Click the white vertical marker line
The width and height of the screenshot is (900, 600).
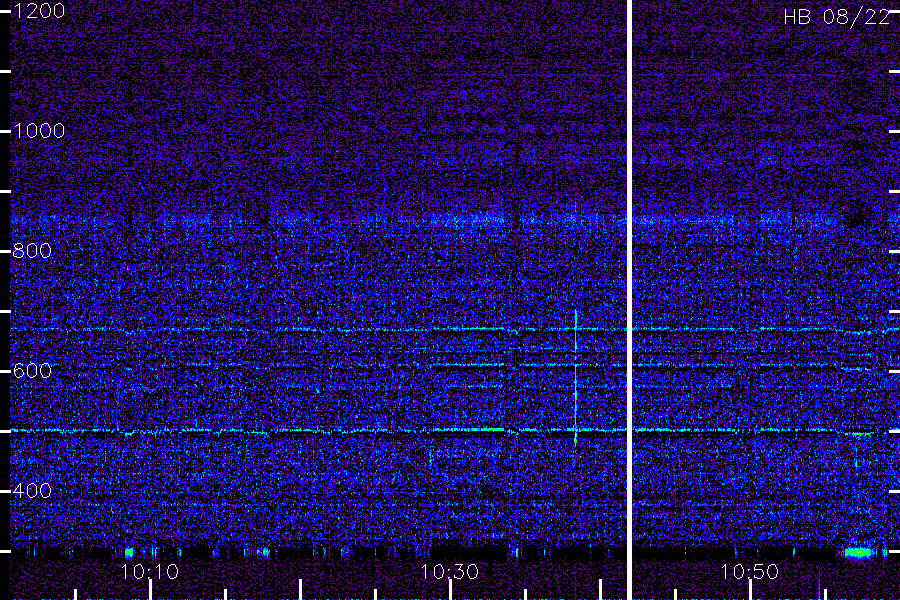click(629, 300)
